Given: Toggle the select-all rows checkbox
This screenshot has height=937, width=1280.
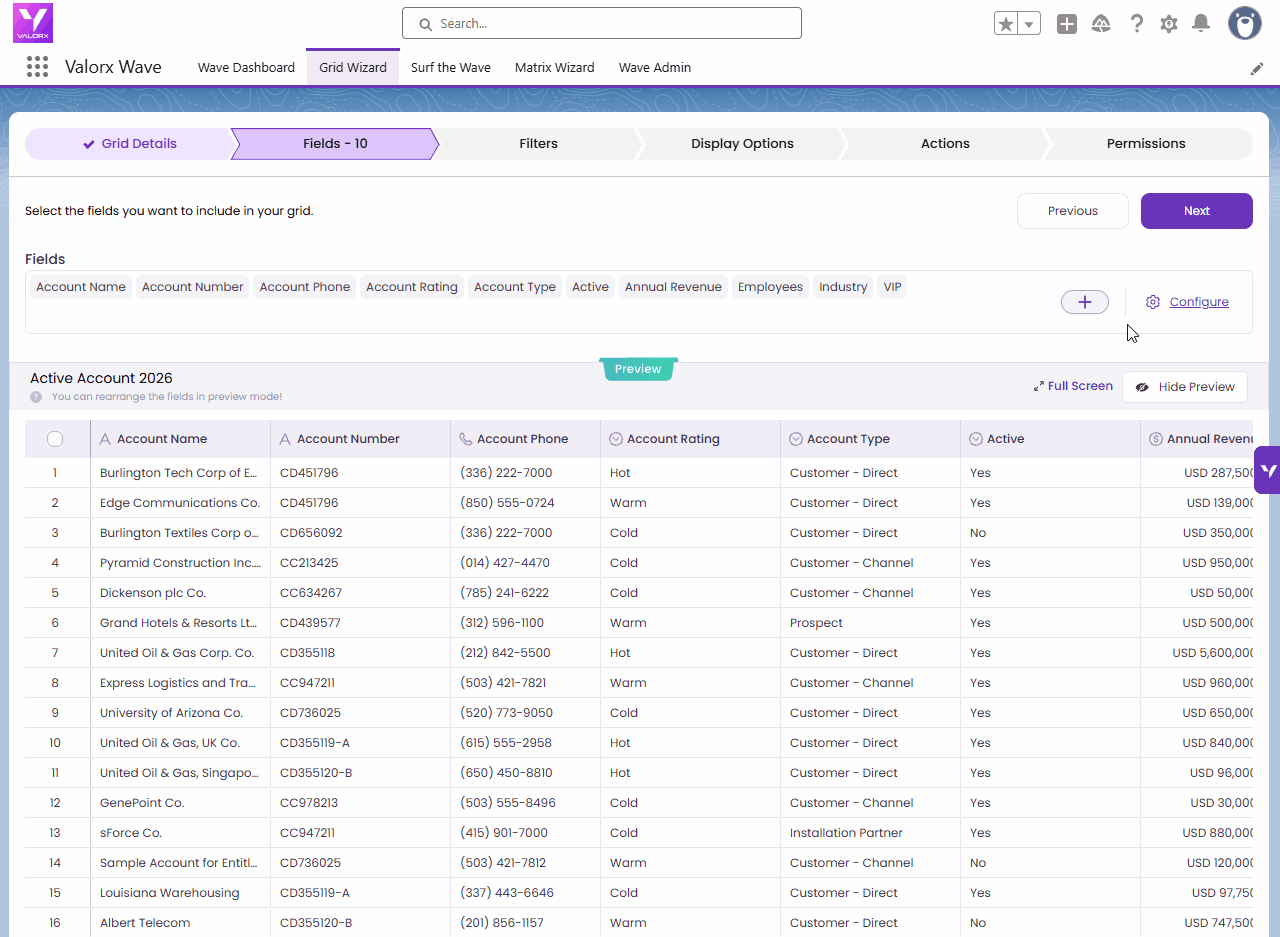Looking at the screenshot, I should point(55,439).
